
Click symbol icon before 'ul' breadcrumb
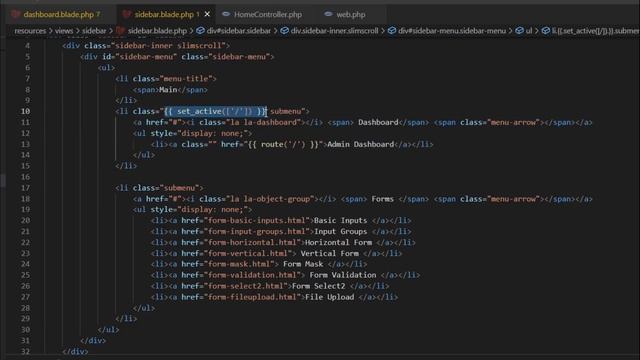click(519, 31)
